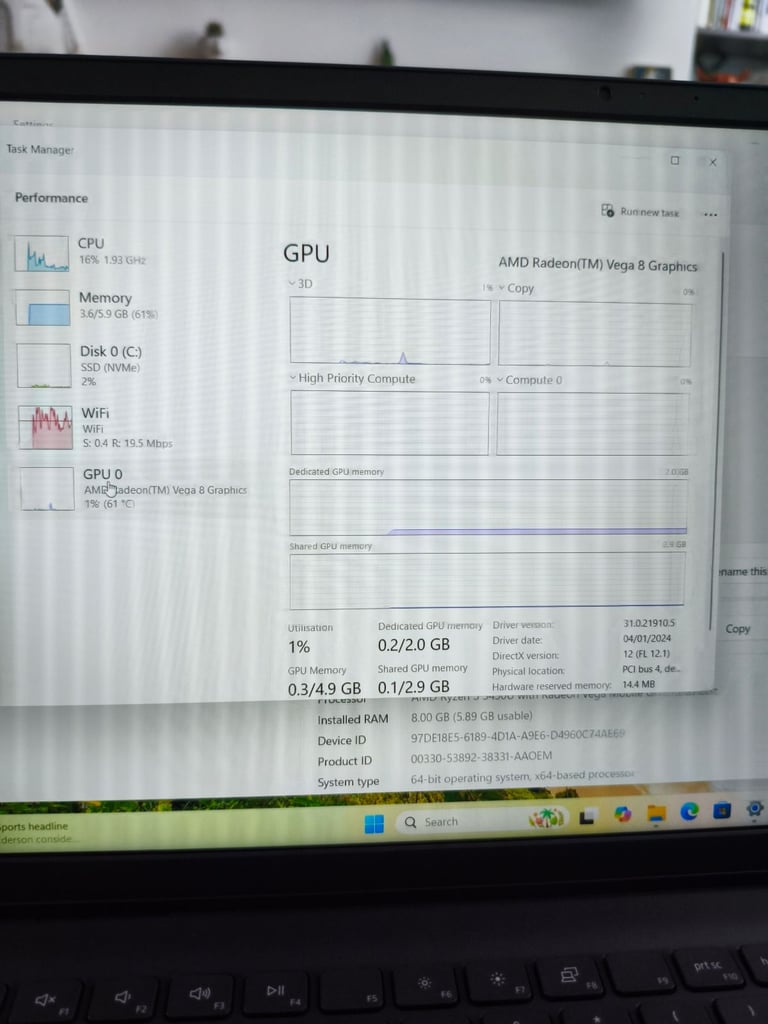The width and height of the screenshot is (768, 1024).
Task: Click 'PCI bus 4, de...' physical location
Action: 650,668
